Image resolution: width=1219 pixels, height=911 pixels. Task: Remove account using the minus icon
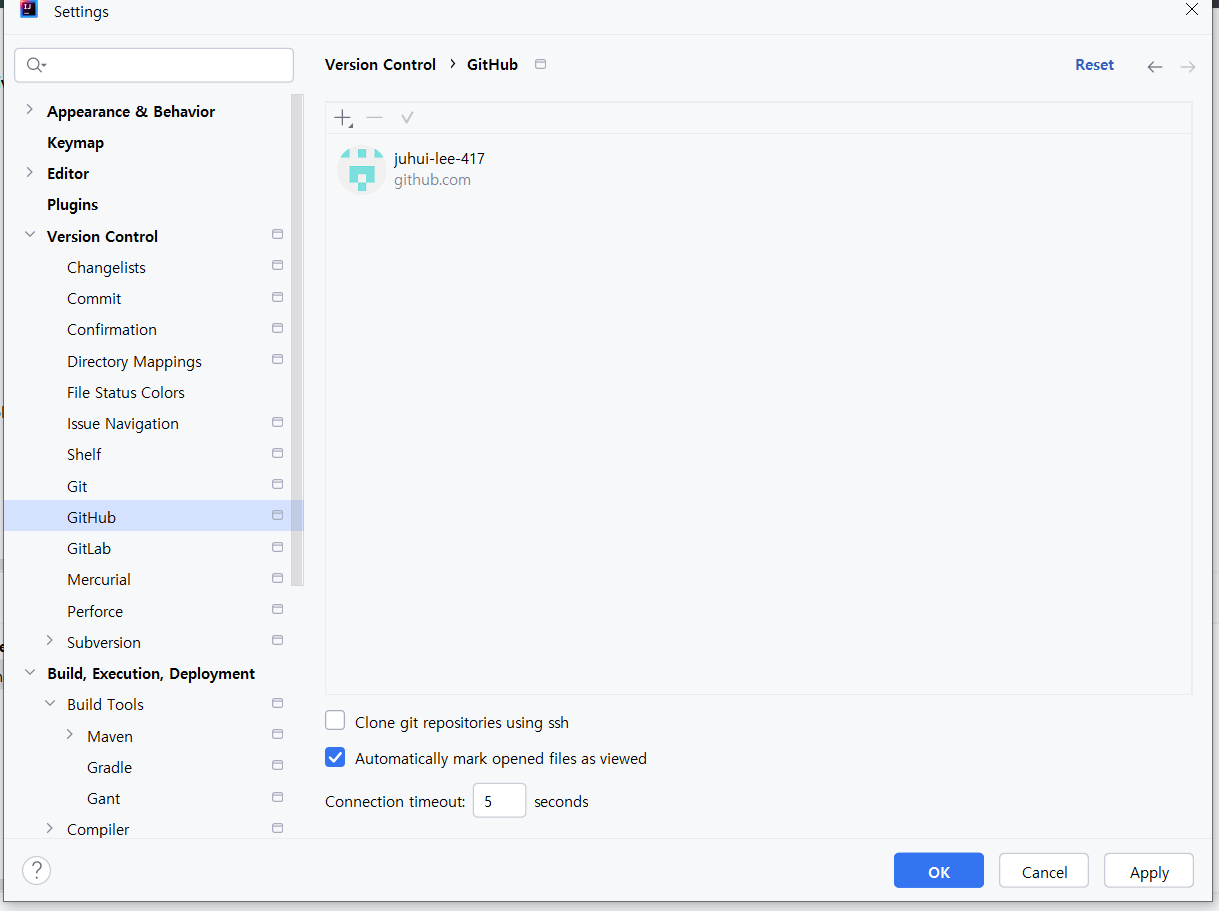click(x=374, y=118)
